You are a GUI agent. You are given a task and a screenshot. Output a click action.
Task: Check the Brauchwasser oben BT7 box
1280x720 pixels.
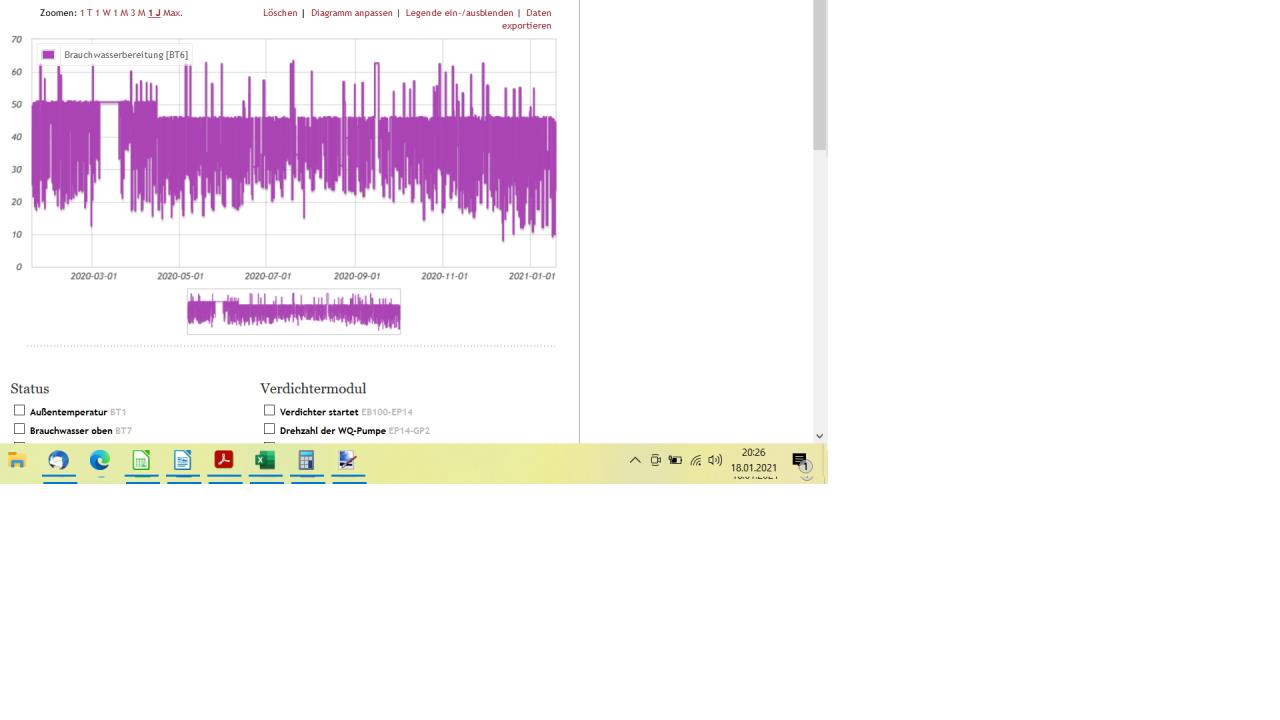pyautogui.click(x=19, y=429)
